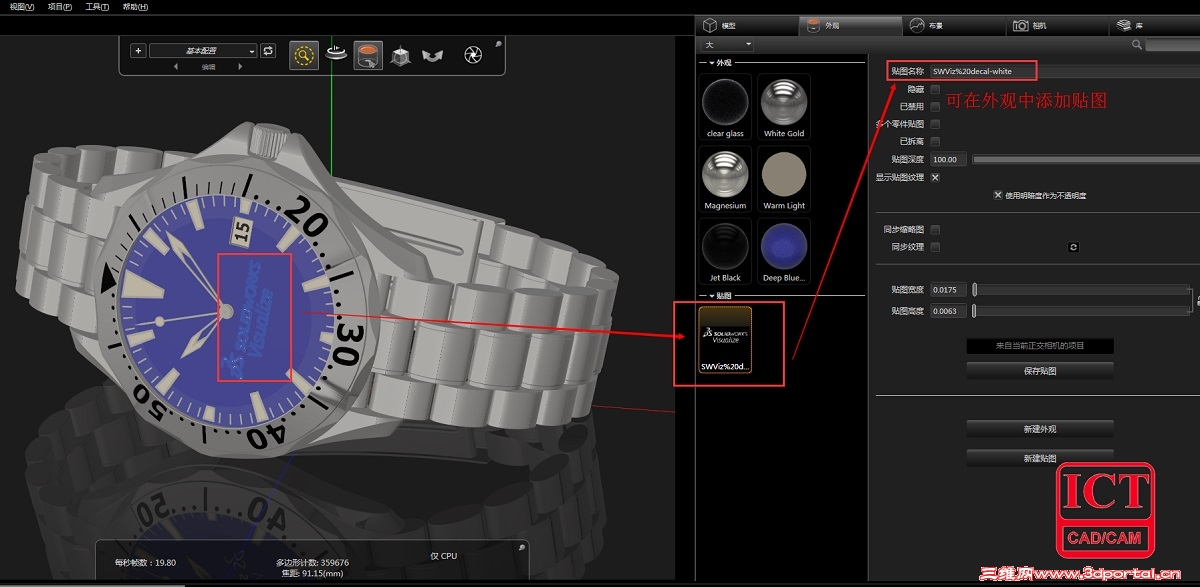
Task: Enable the 多个零件贴图 checkbox
Action: point(935,124)
